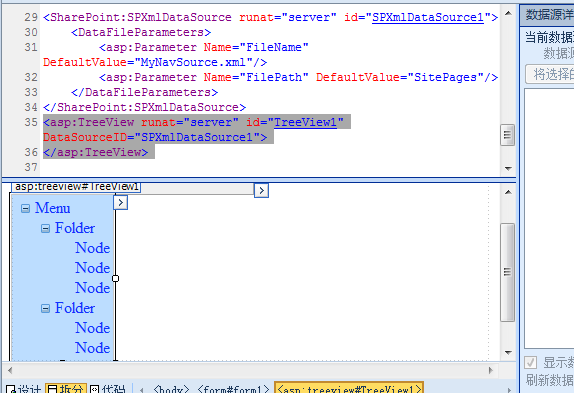Click the 将选择 button in data source panel

pyautogui.click(x=550, y=74)
